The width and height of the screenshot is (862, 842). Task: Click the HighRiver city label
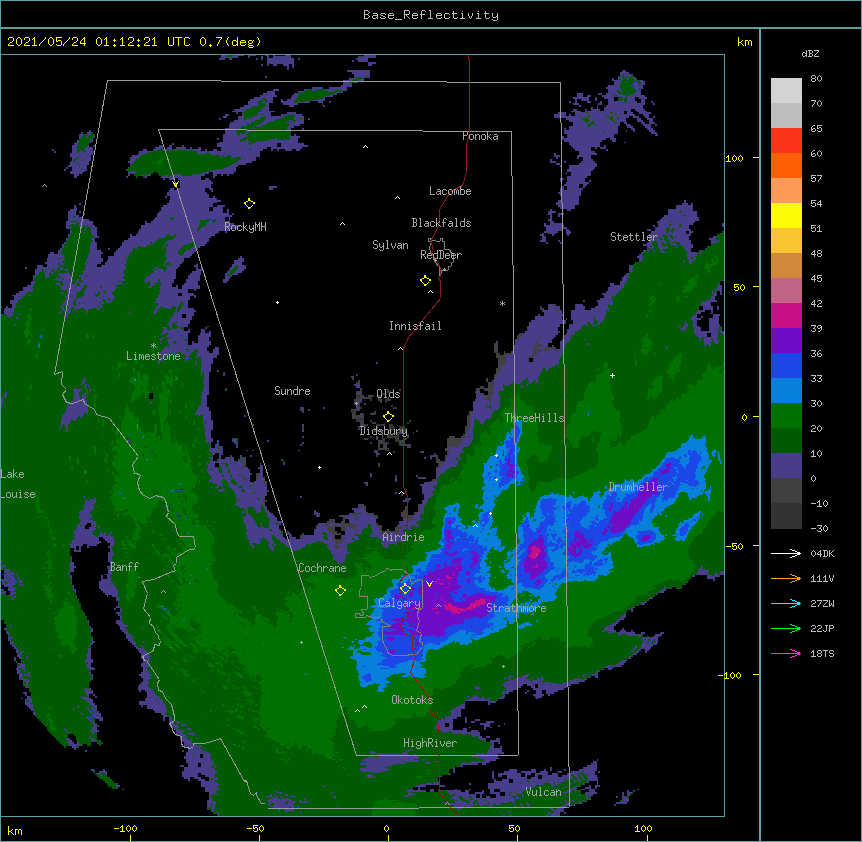pos(430,743)
